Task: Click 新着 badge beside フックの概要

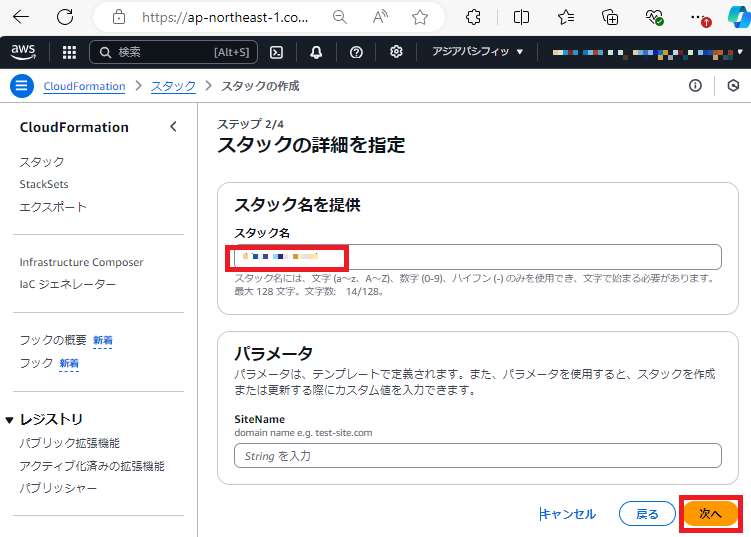Action: [102, 341]
